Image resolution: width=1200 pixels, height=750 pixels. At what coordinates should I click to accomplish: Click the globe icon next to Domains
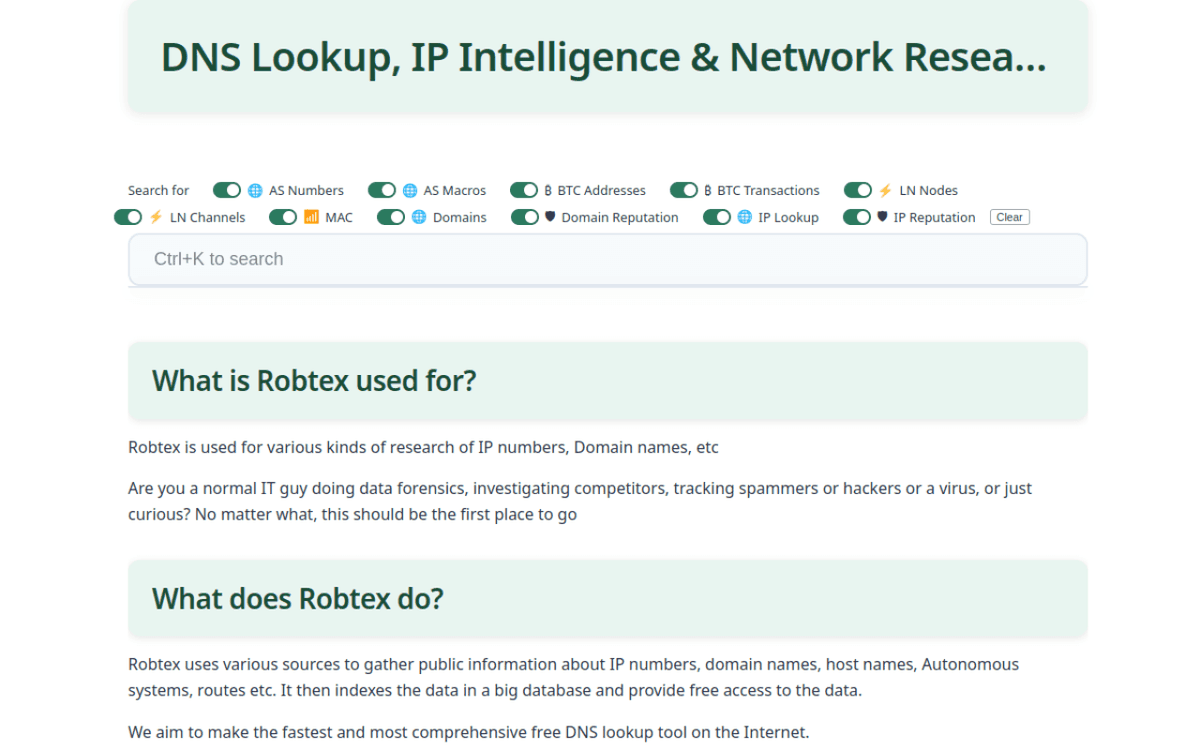click(x=417, y=217)
